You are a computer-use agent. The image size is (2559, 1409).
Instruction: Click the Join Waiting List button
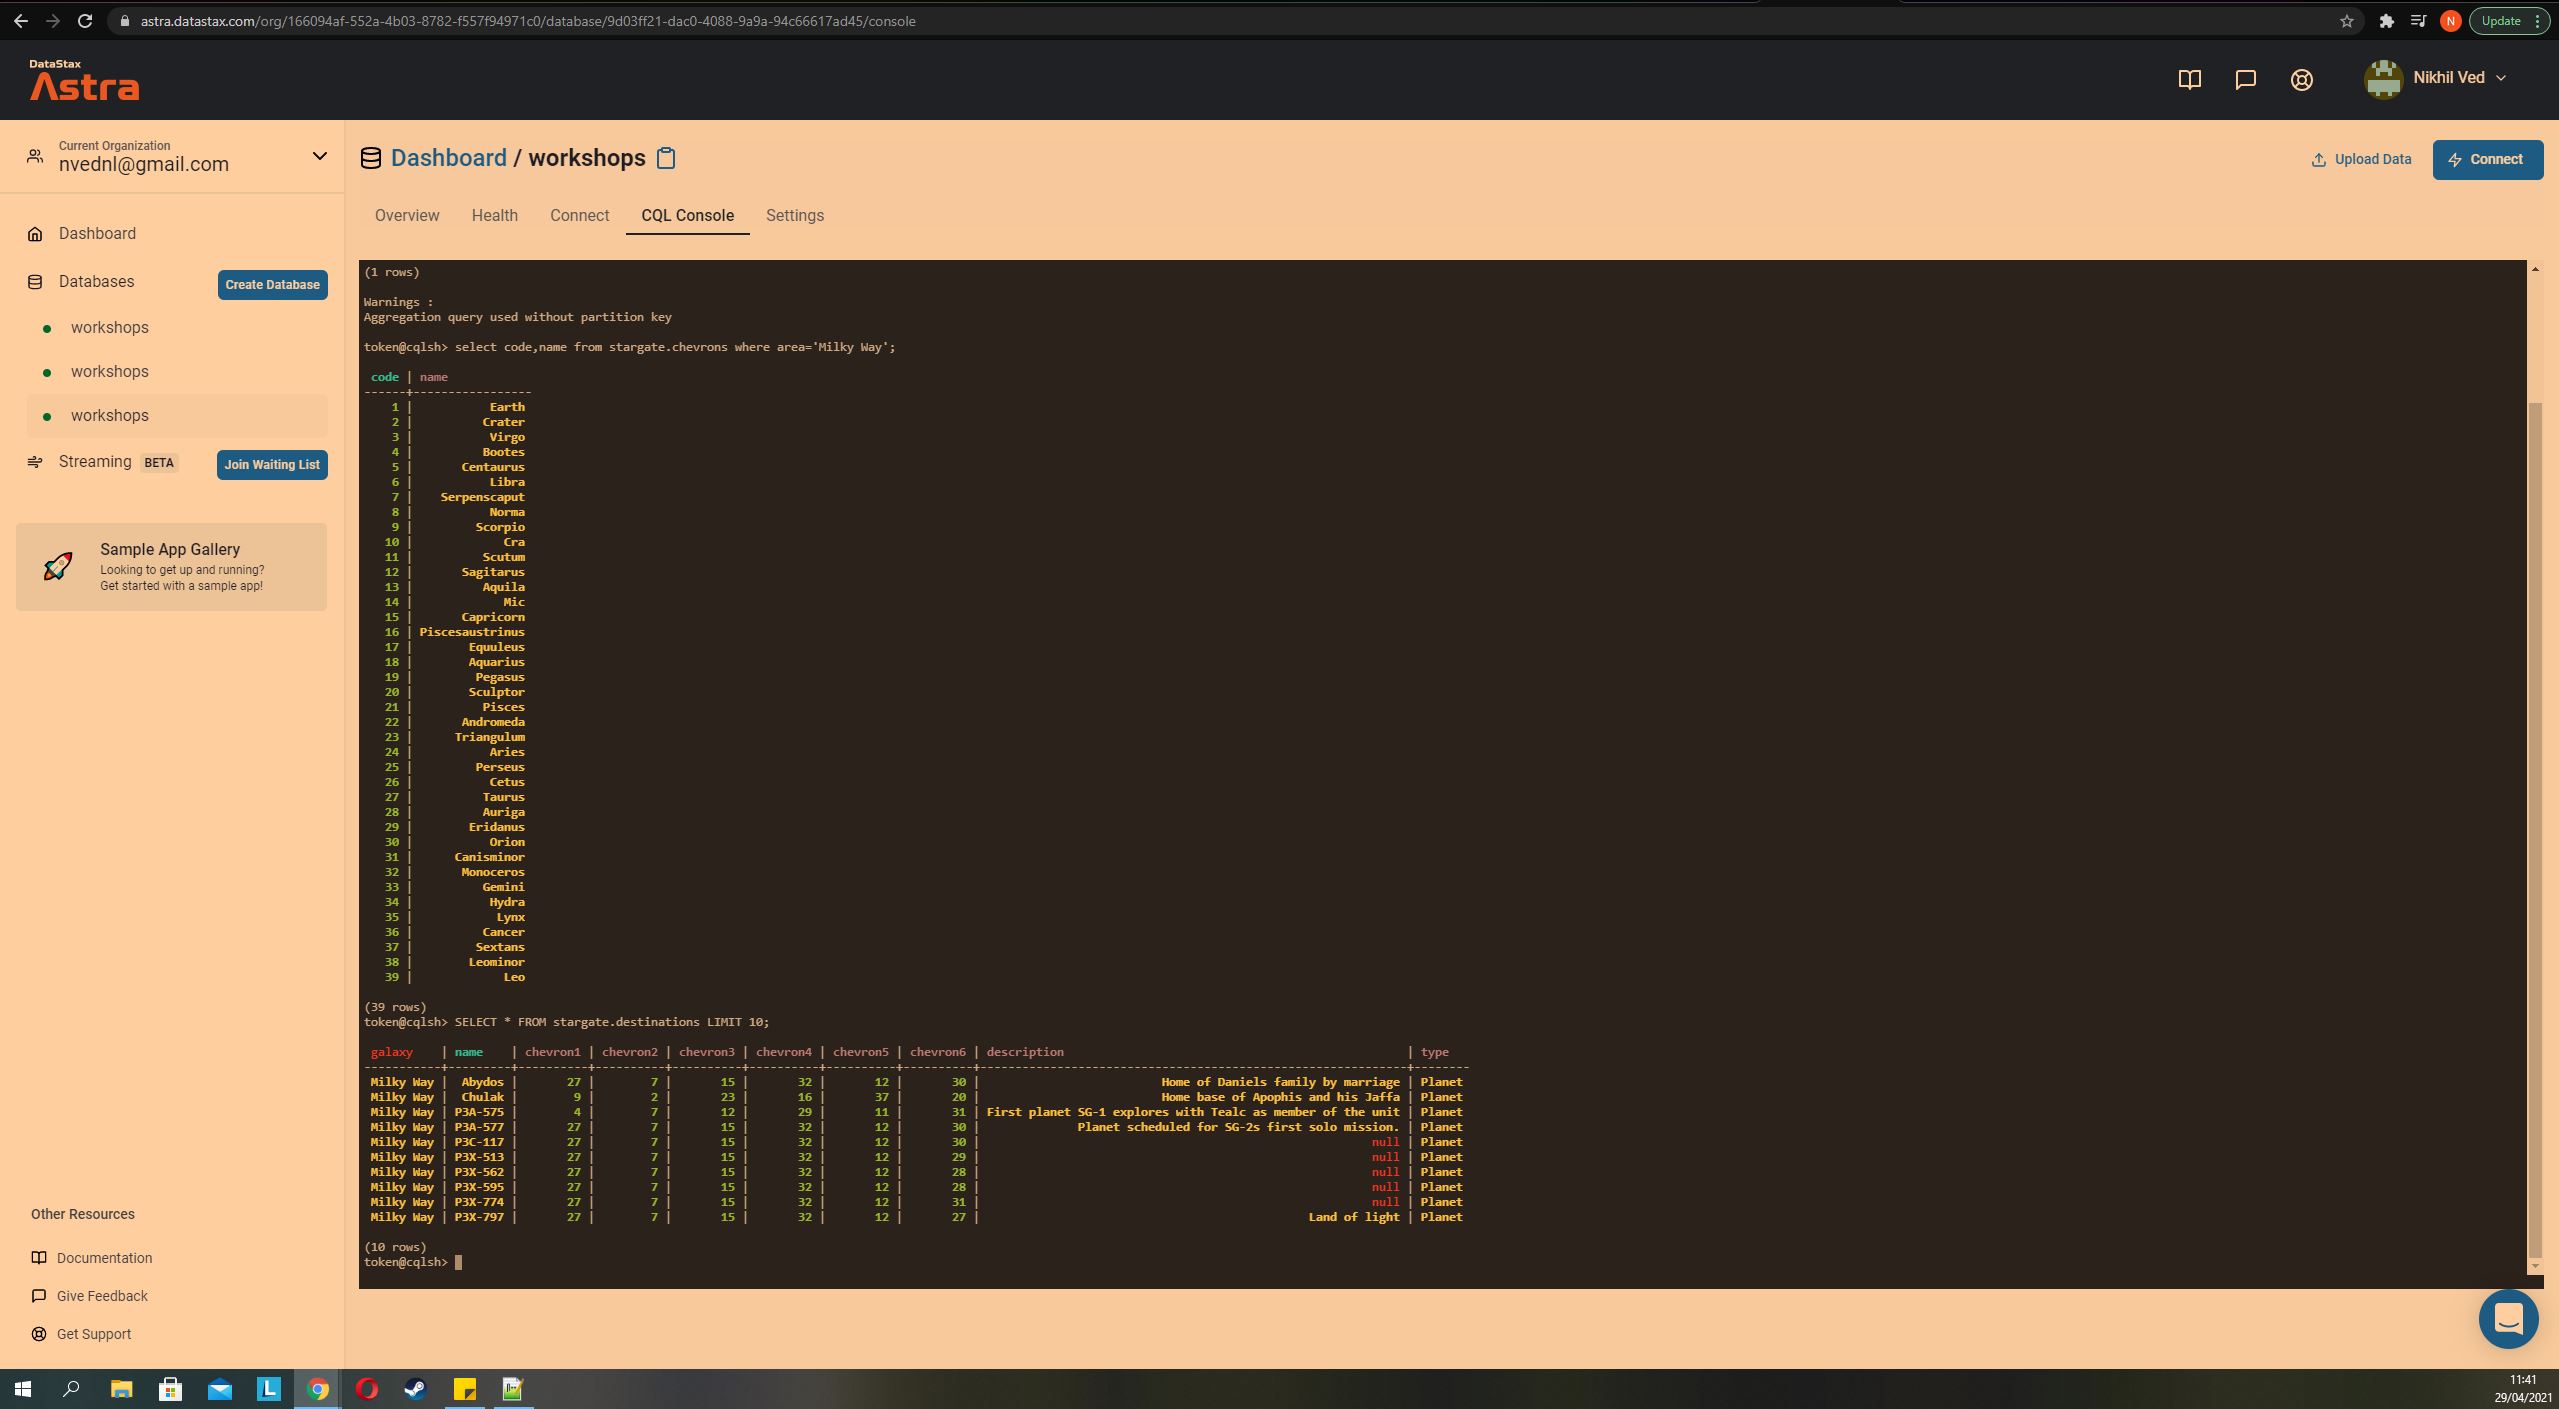point(271,464)
